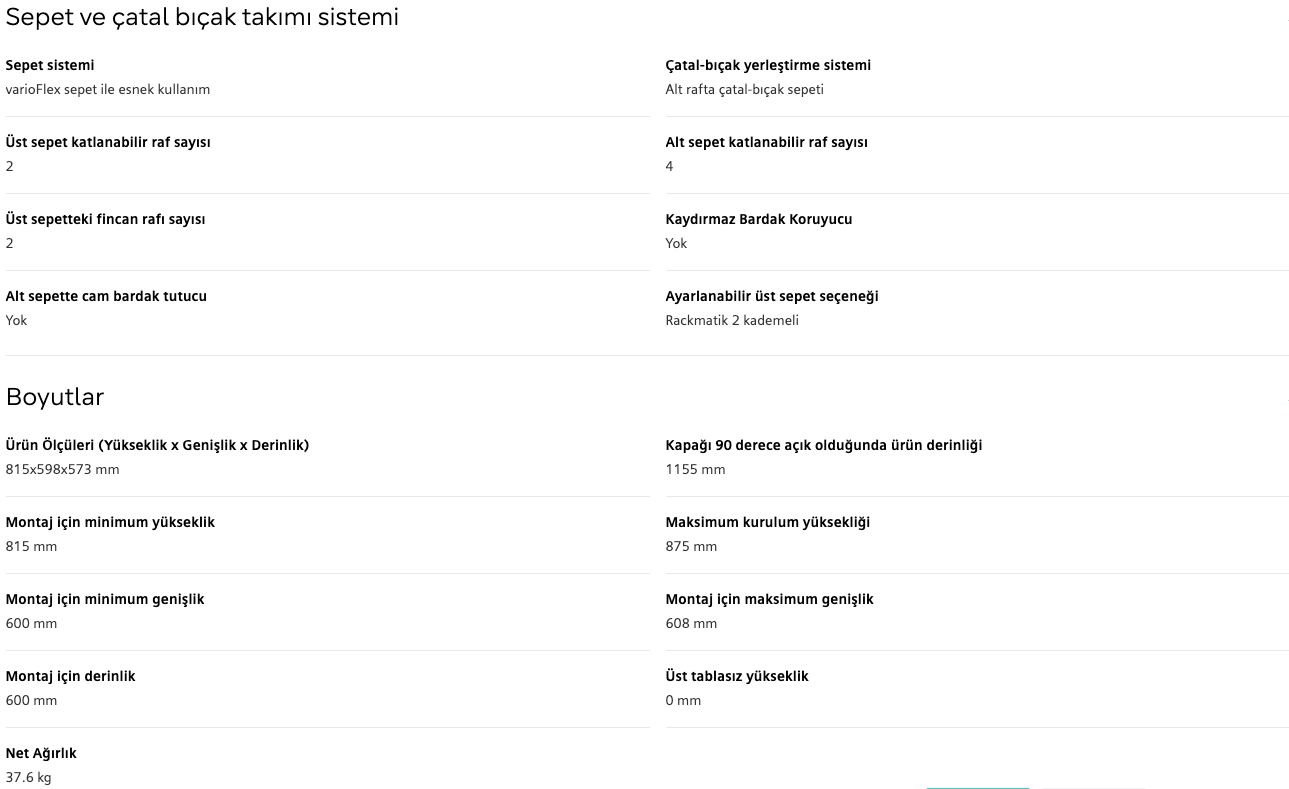Click the 875 mm value
Screen dimensions: 1289x789
click(691, 546)
